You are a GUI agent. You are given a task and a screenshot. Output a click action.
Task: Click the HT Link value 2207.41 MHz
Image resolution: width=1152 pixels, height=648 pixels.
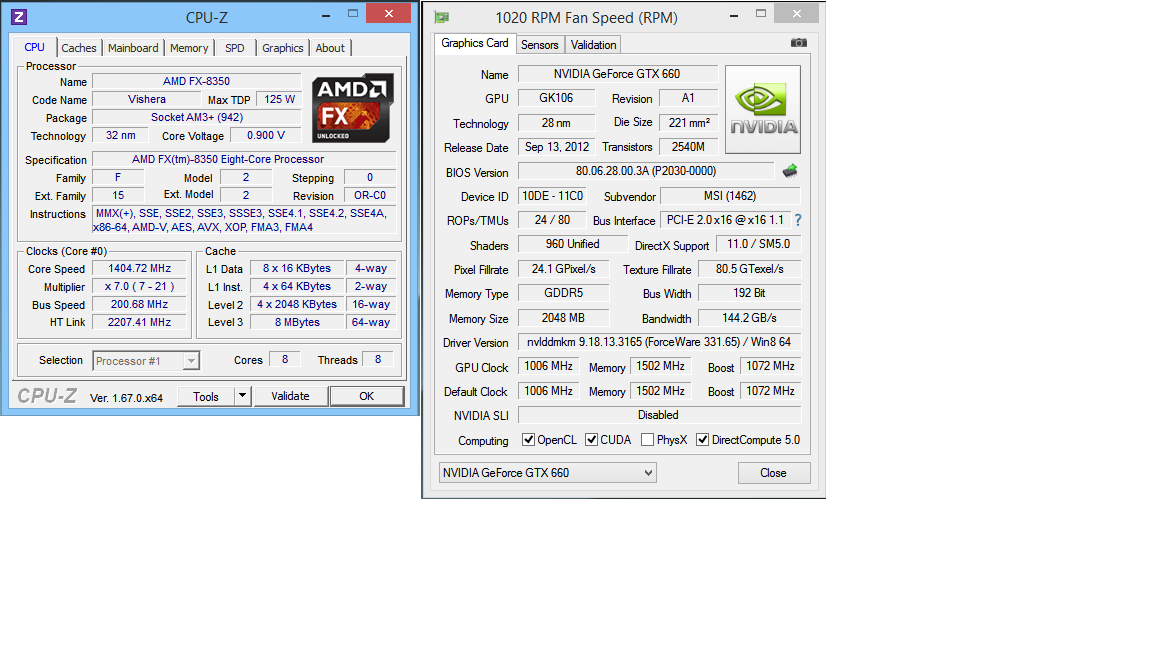(x=140, y=322)
